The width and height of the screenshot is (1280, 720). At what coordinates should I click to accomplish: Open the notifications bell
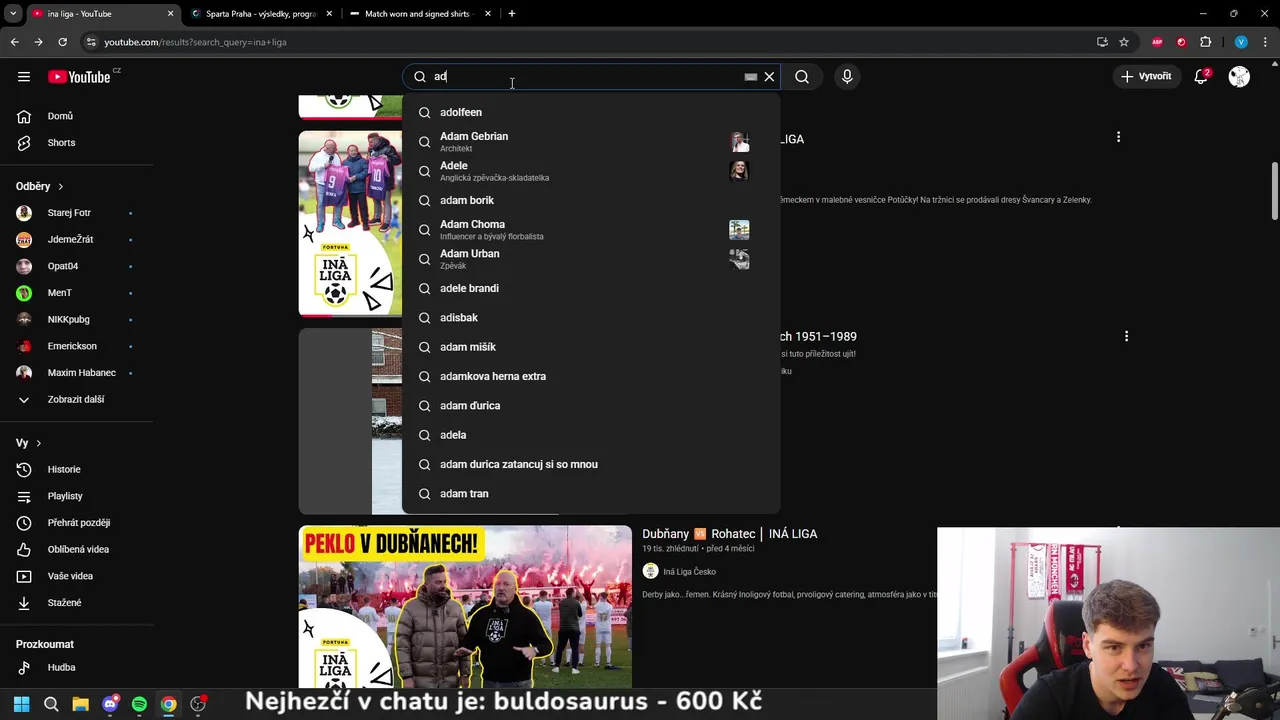1201,77
